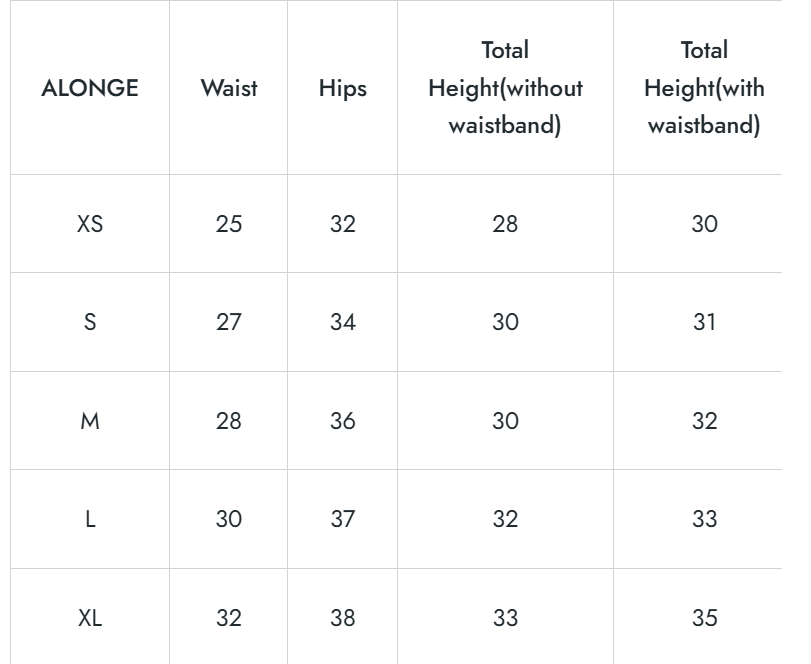Select M hips value 36
This screenshot has width=811, height=664.
pyautogui.click(x=343, y=421)
